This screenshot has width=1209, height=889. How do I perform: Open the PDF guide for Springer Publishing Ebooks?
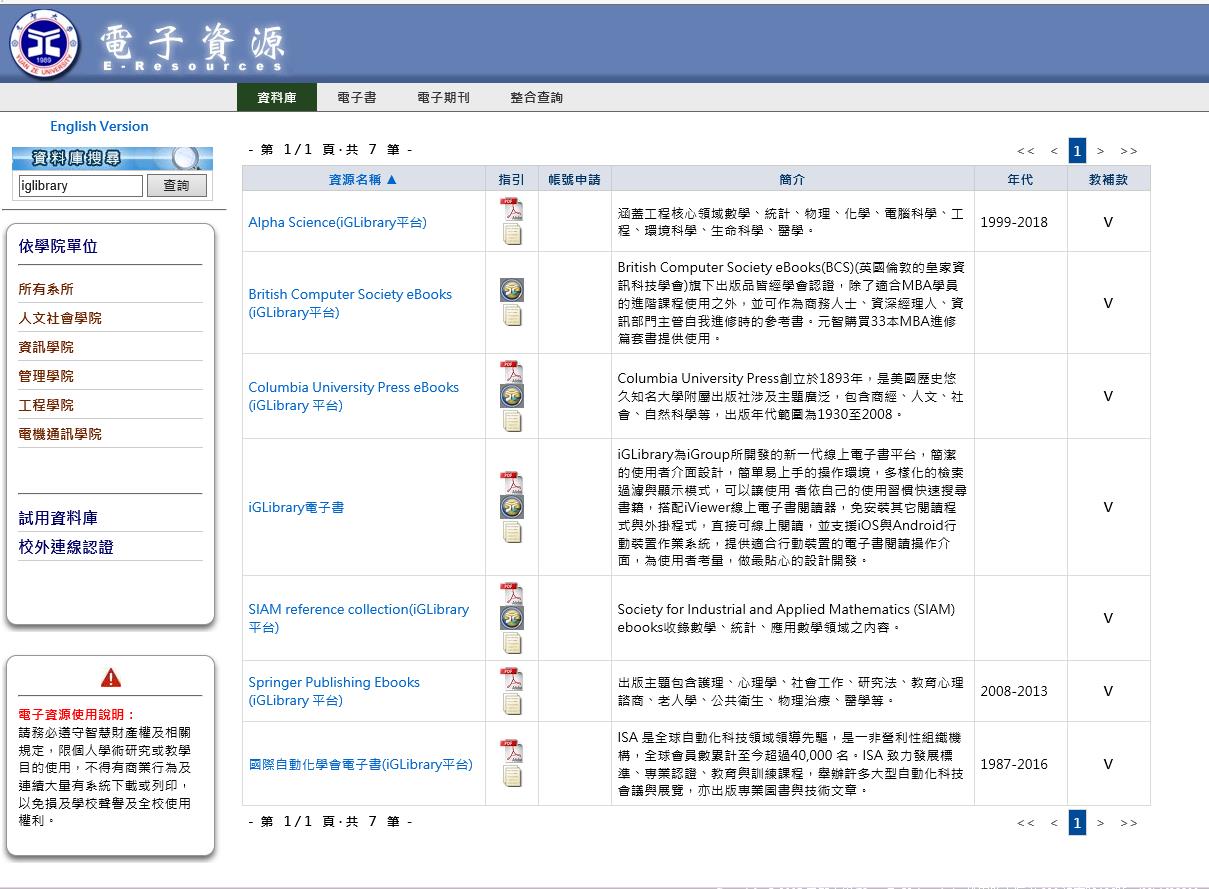coord(512,679)
